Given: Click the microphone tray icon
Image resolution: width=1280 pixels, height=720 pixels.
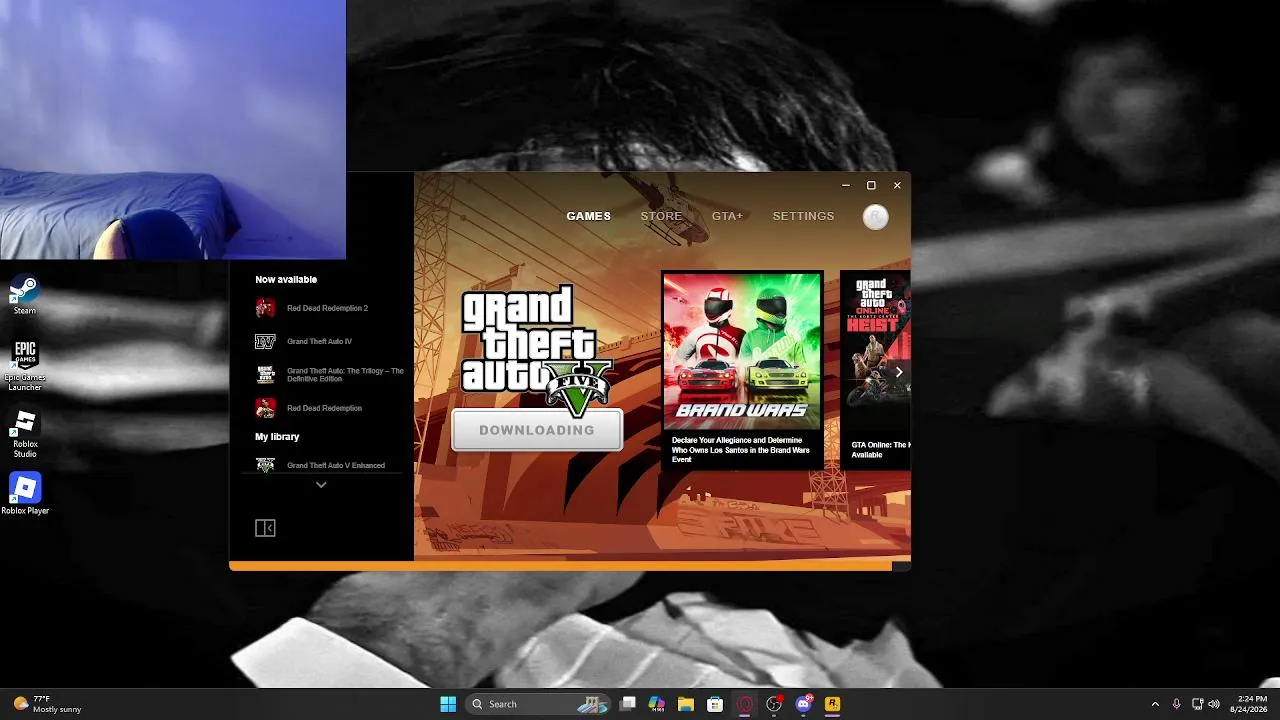Looking at the screenshot, I should pyautogui.click(x=1176, y=704).
